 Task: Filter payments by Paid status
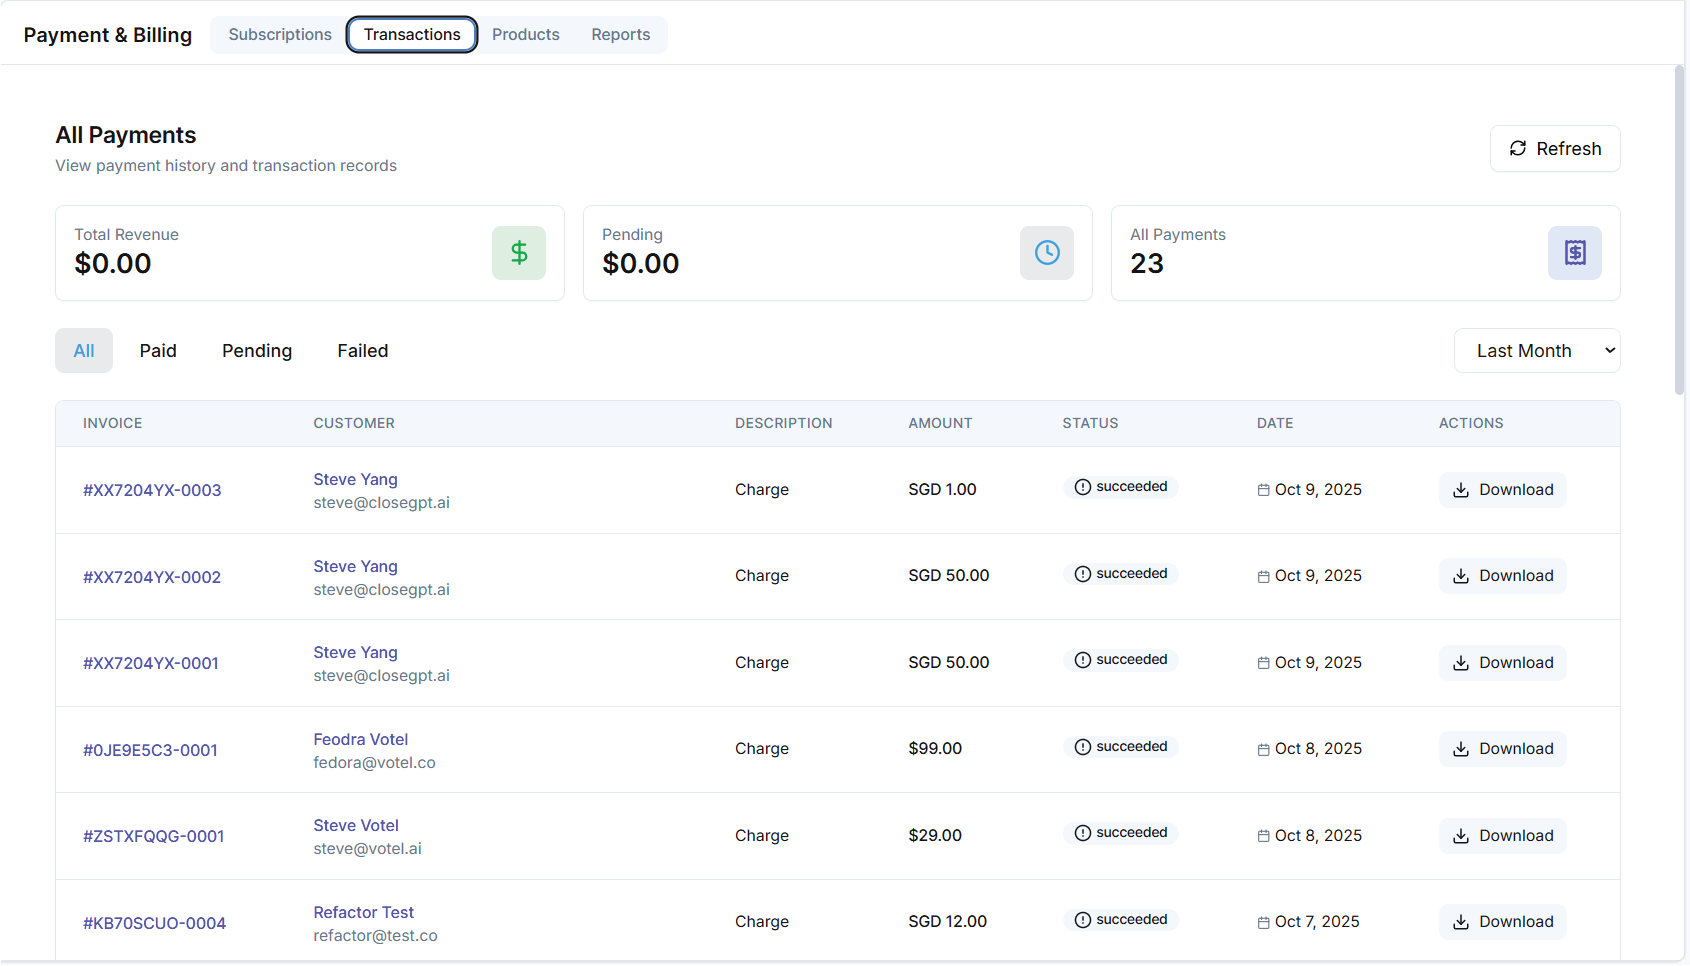(158, 351)
